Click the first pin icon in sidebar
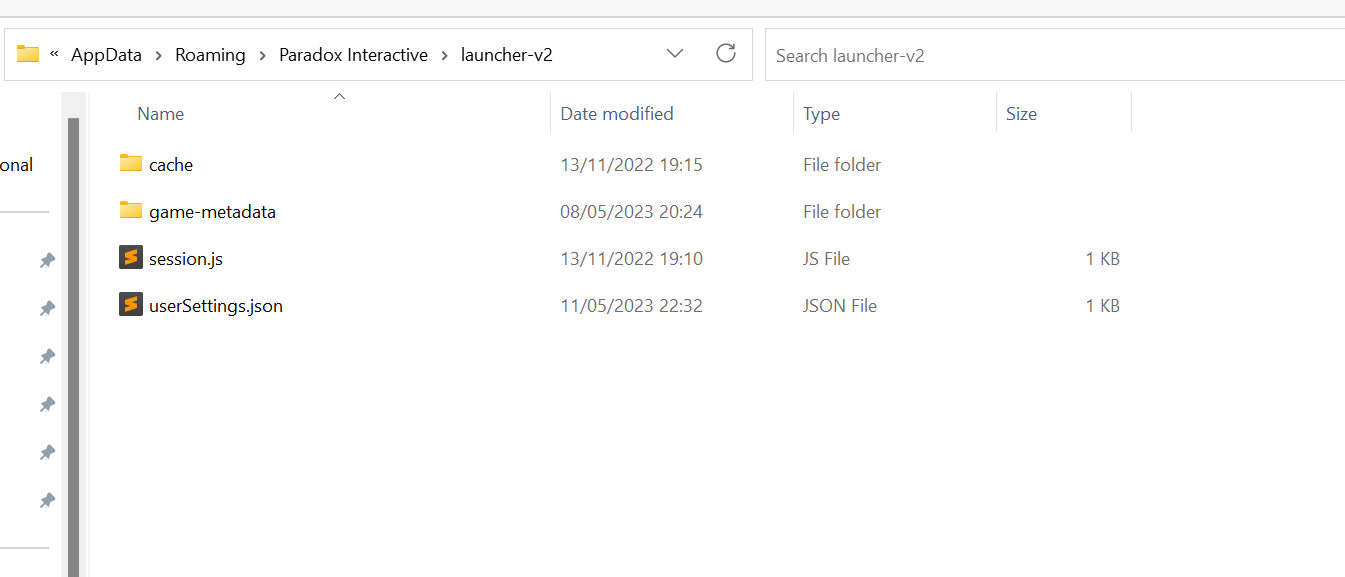1345x577 pixels. (x=47, y=260)
